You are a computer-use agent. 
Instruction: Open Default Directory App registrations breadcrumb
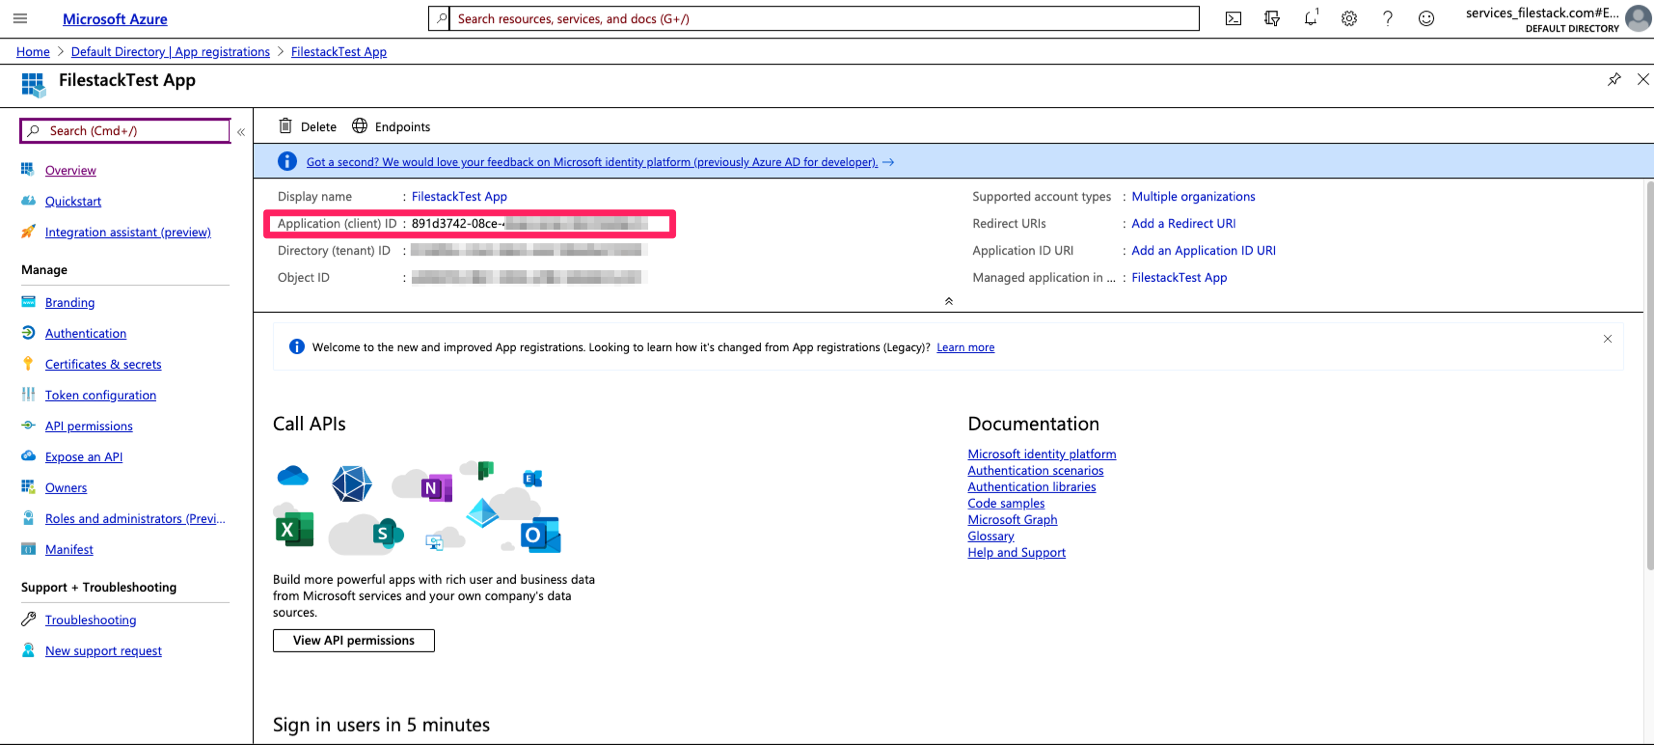(170, 51)
